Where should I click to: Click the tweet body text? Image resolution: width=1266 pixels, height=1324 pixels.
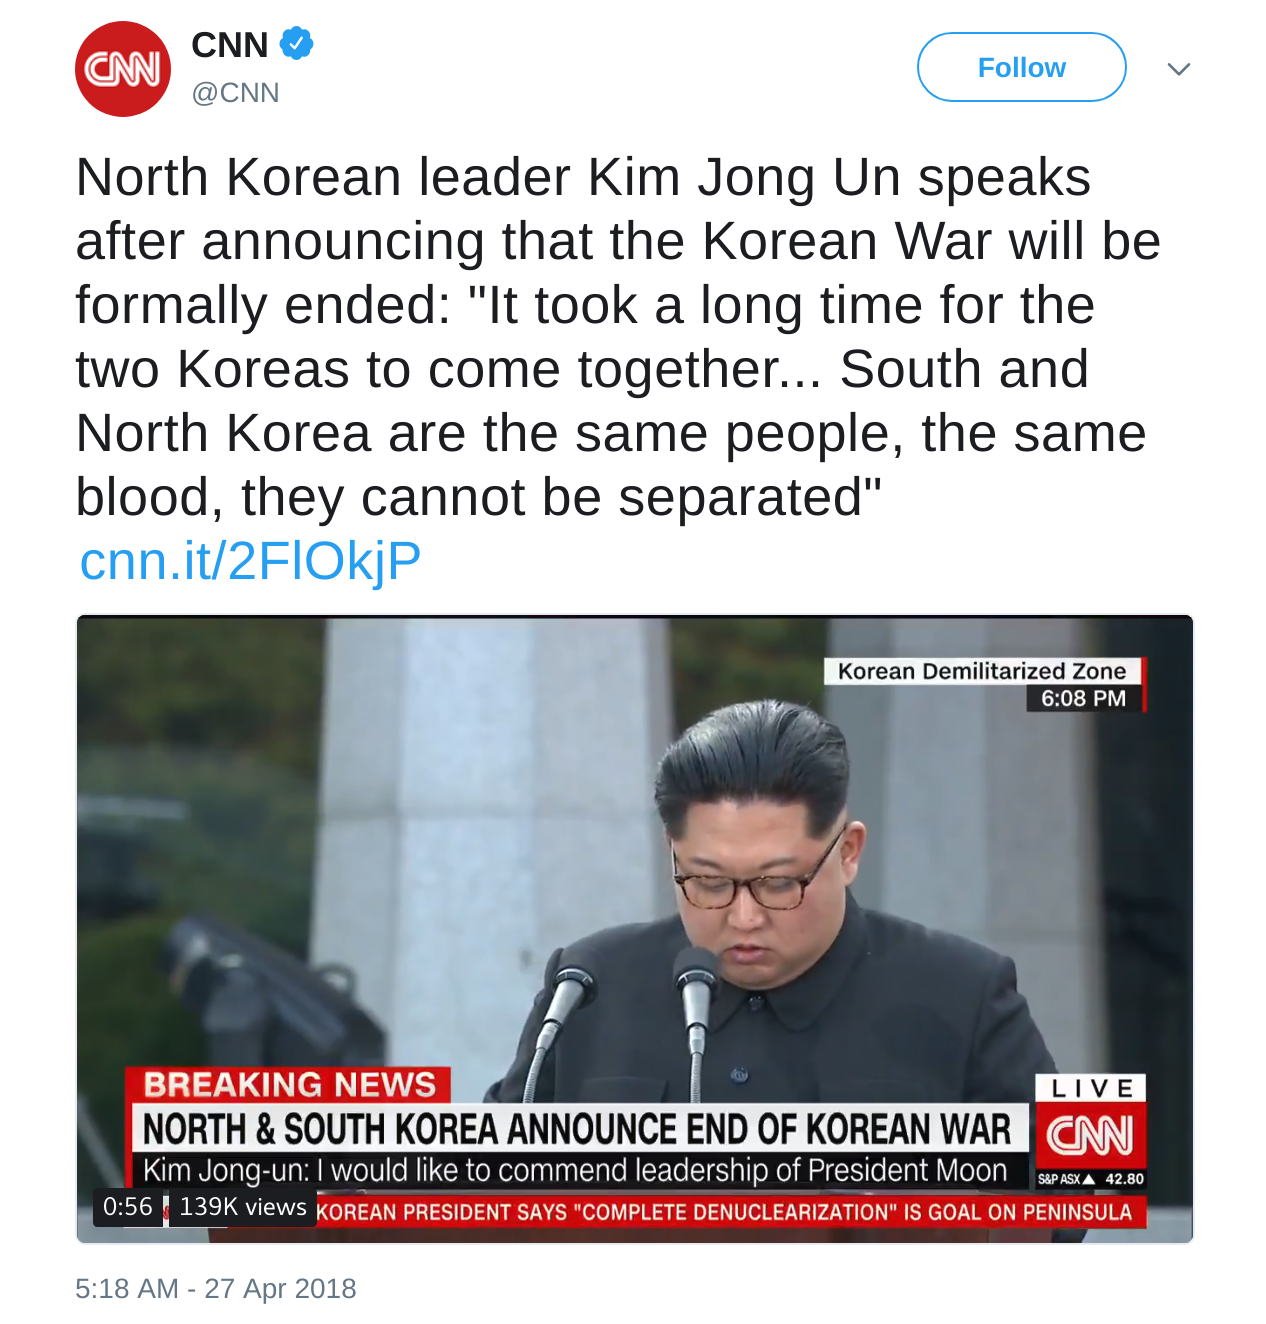point(618,337)
